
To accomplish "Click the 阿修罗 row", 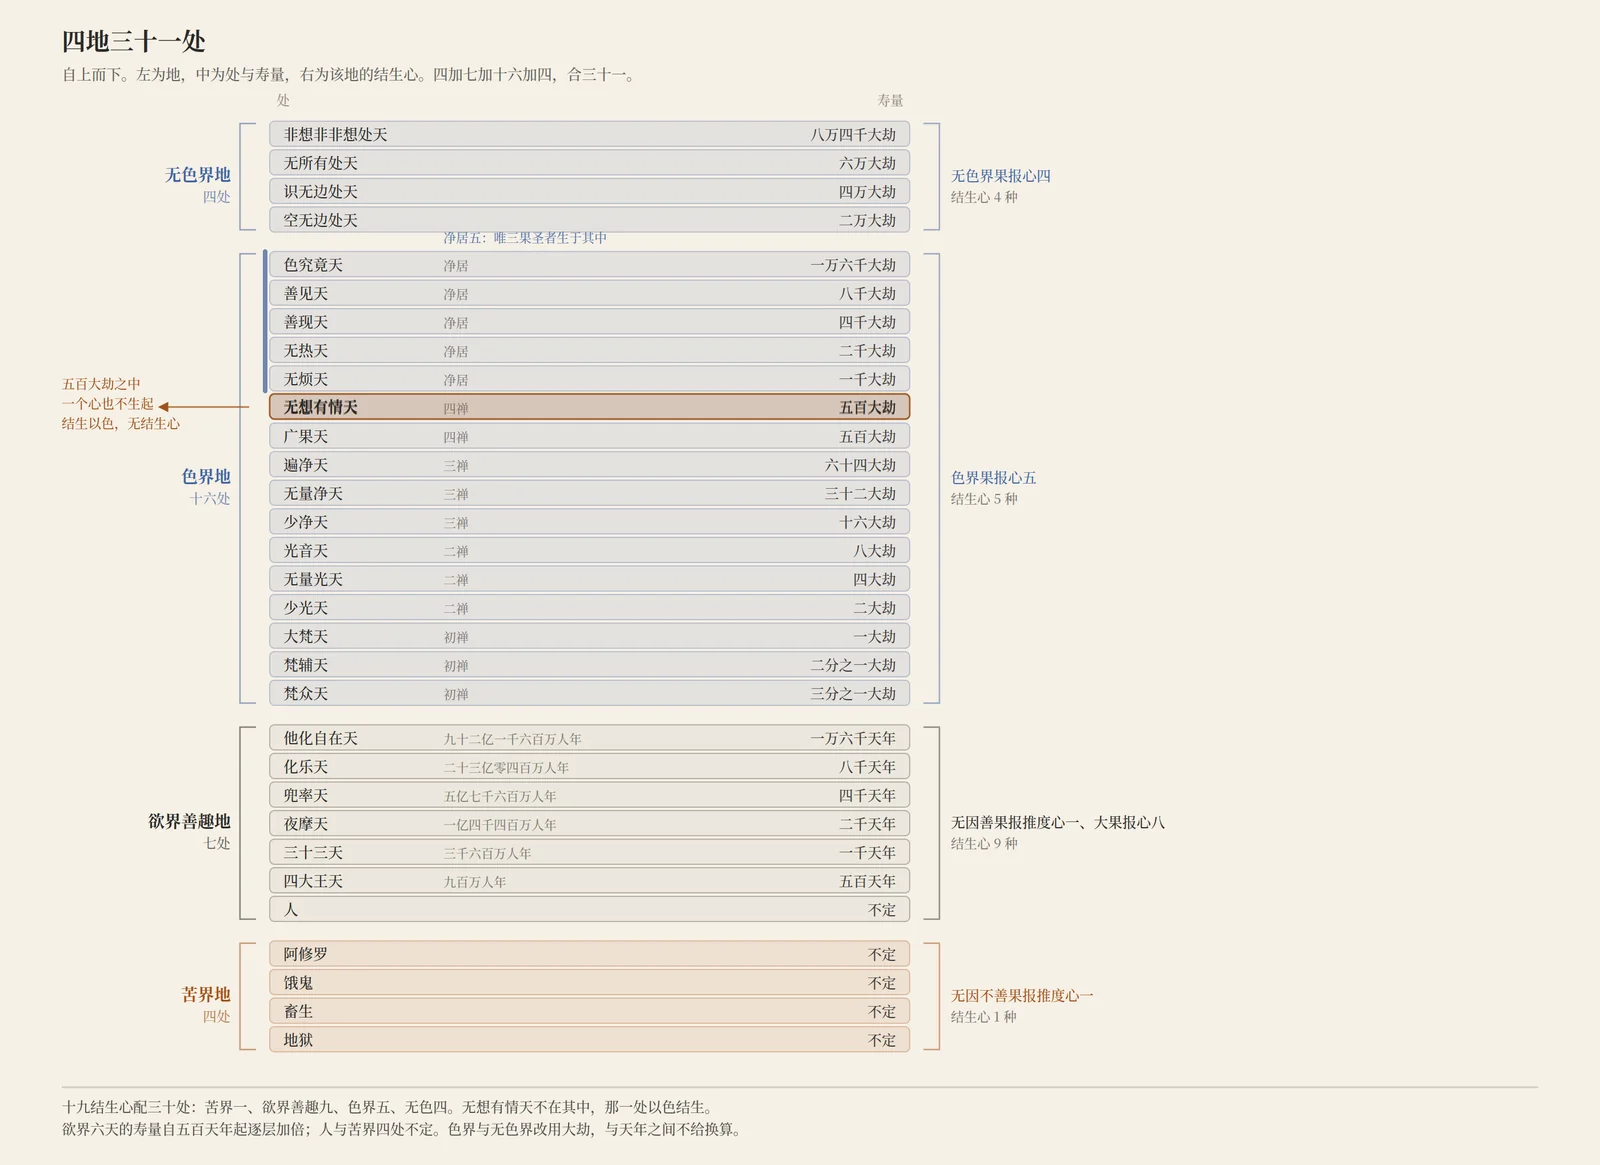I will [x=589, y=954].
